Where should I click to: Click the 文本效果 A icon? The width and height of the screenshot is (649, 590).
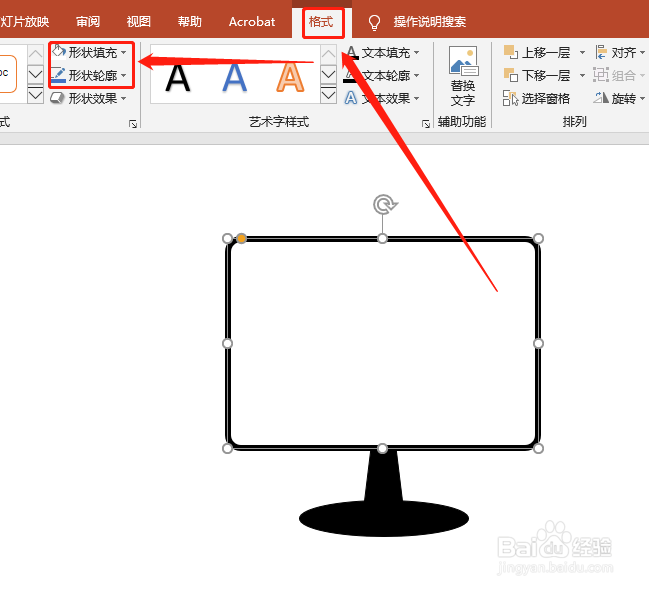point(351,98)
